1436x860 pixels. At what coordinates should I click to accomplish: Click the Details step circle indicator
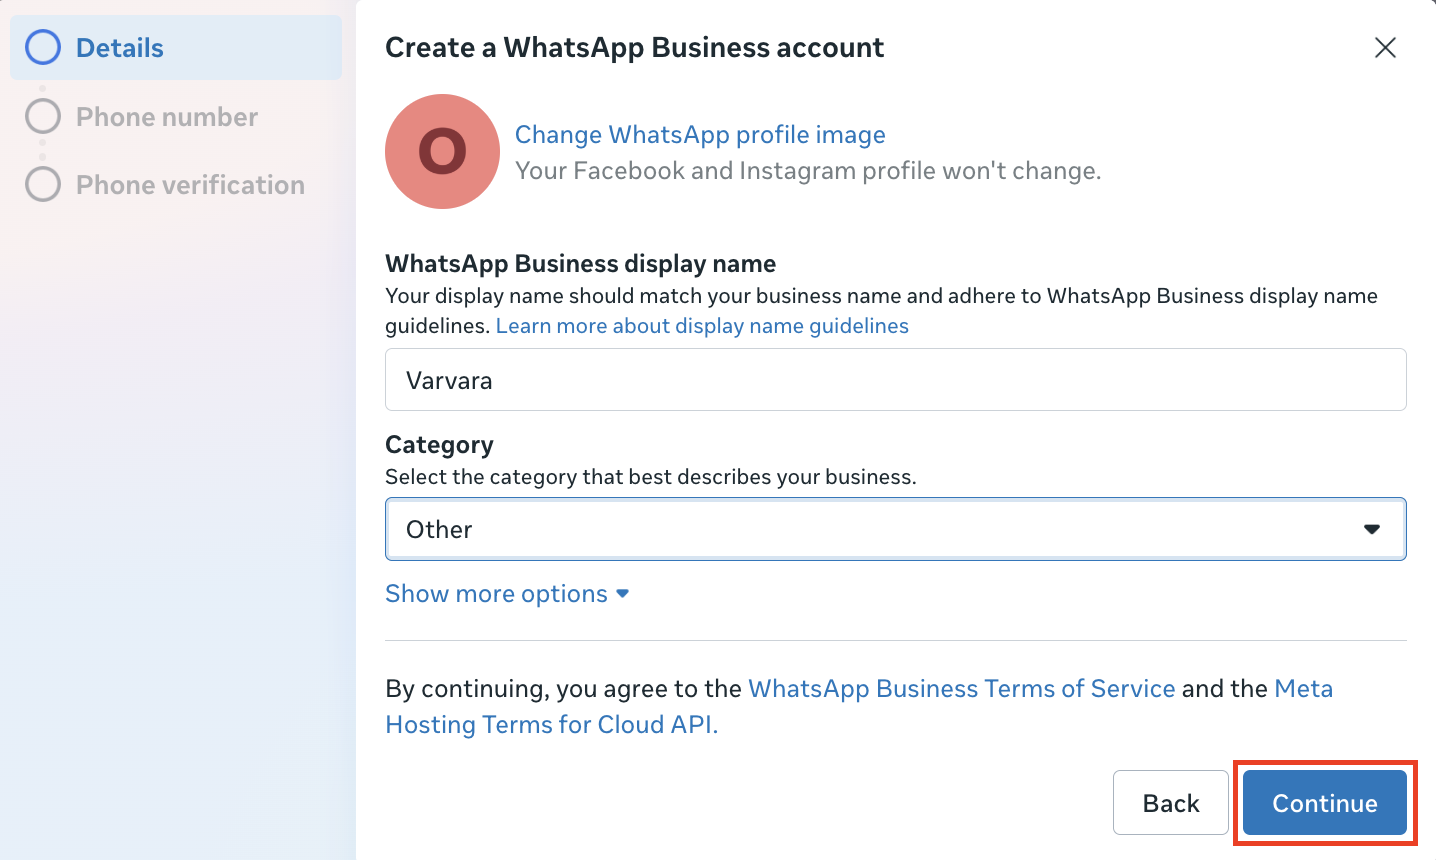tap(43, 47)
